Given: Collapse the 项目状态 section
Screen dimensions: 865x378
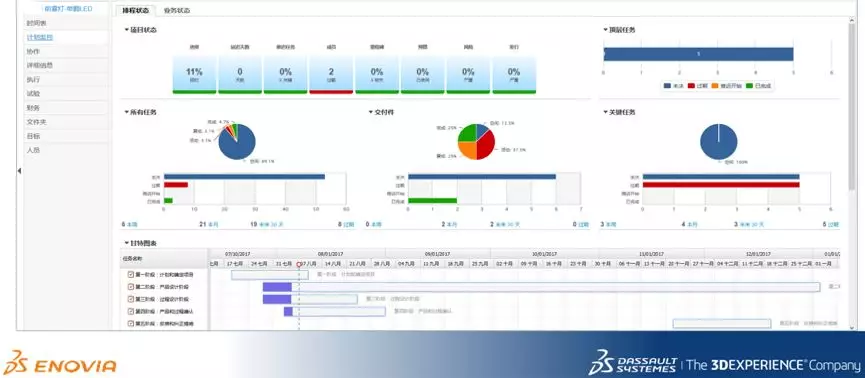Looking at the screenshot, I should tap(126, 30).
